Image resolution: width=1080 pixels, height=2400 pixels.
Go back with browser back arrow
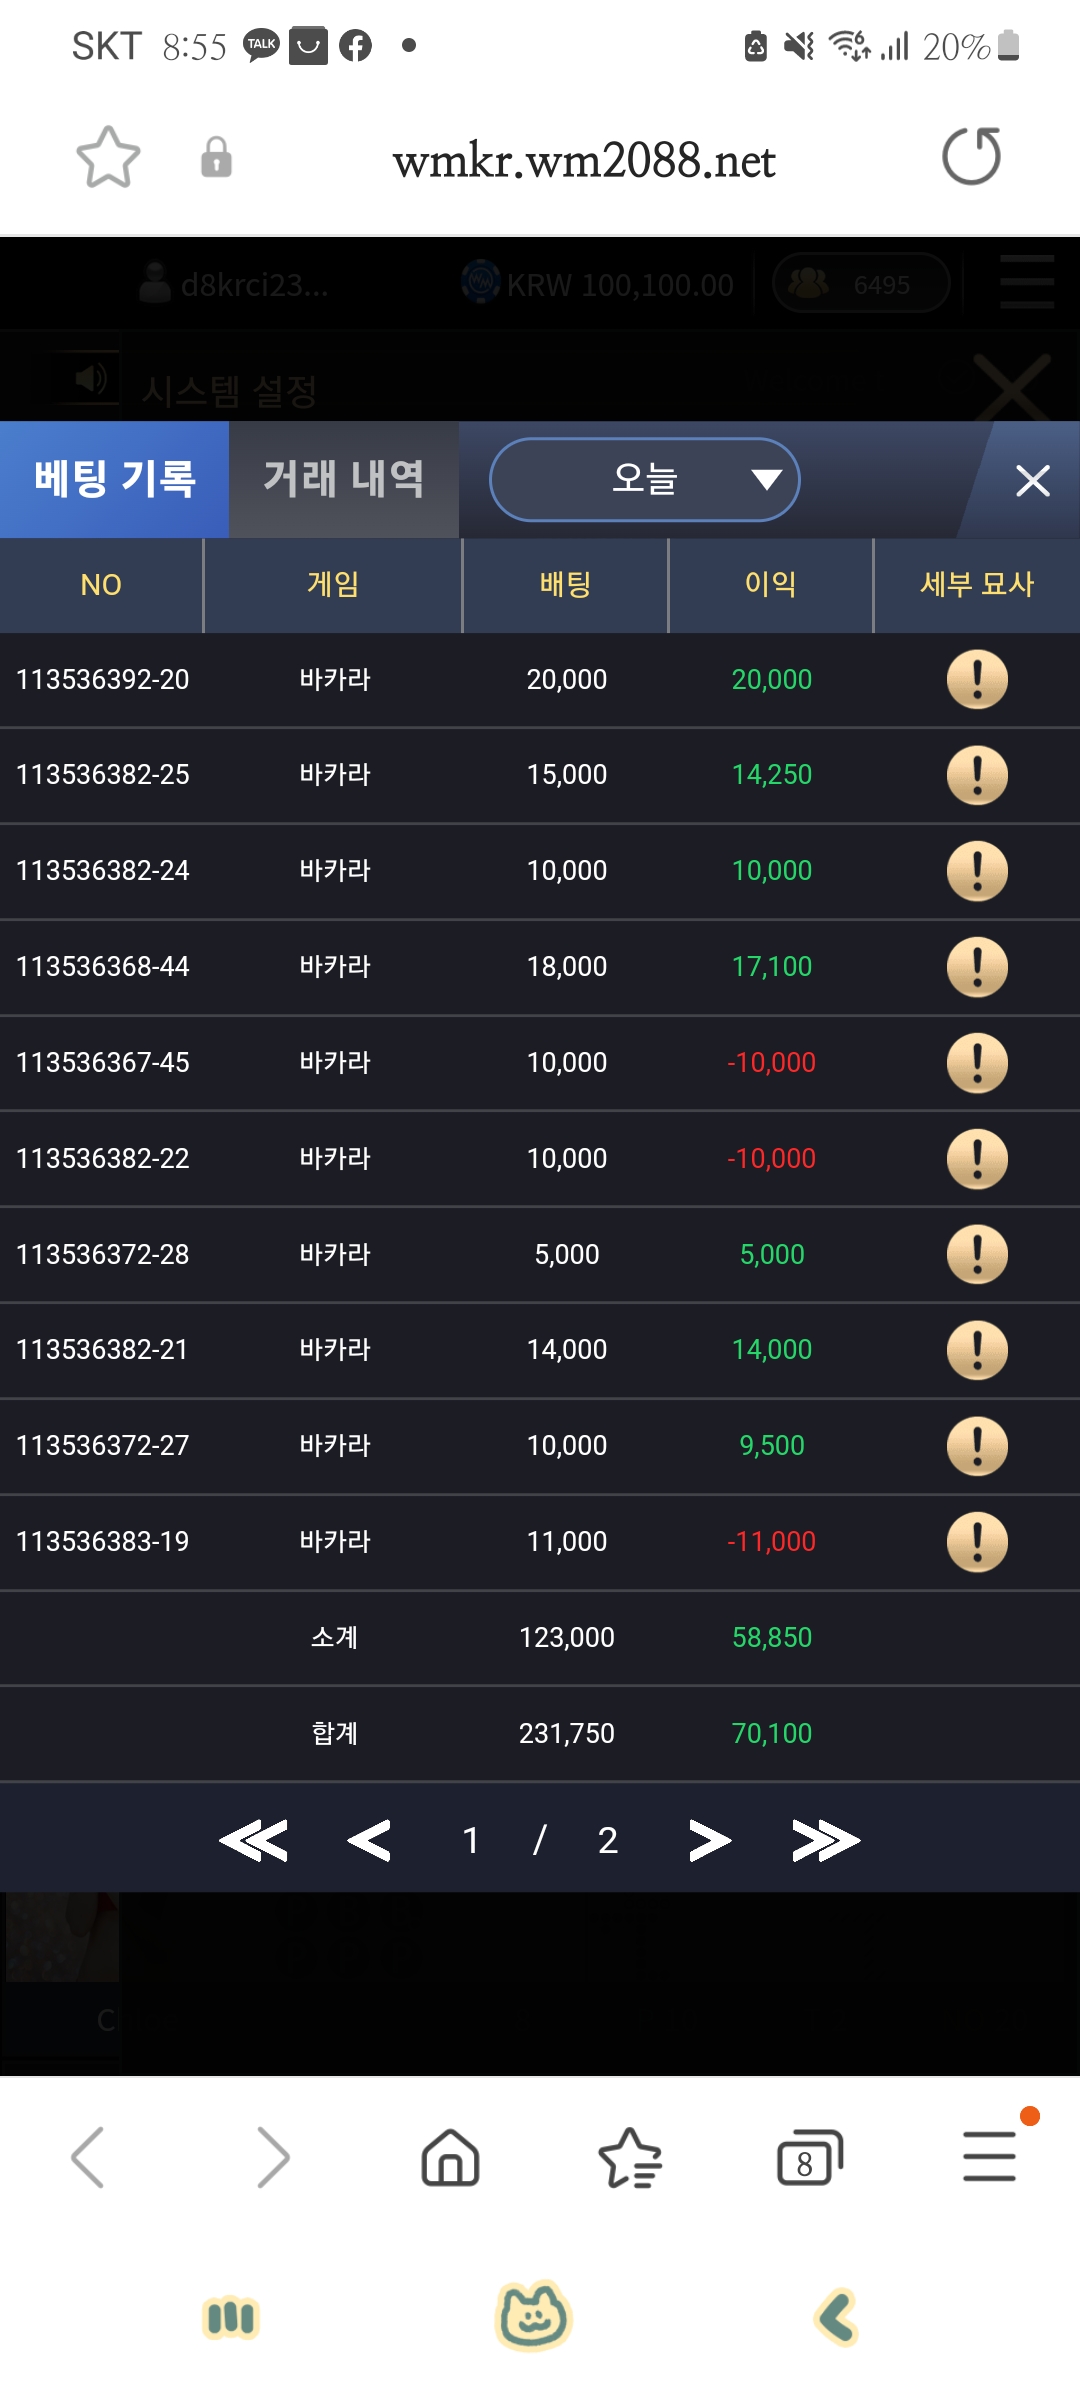88,2157
